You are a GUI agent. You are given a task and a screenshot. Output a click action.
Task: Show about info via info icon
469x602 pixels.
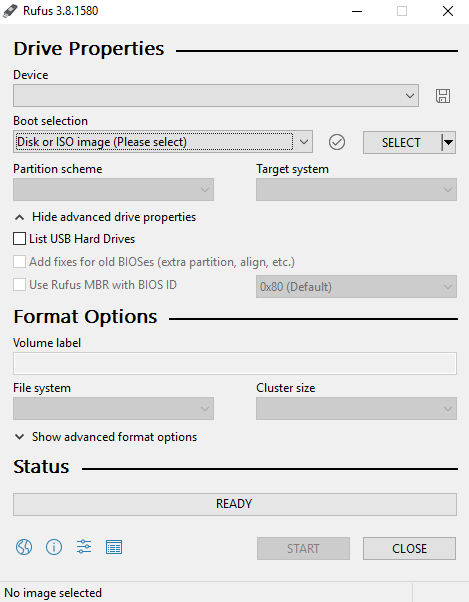tap(54, 547)
